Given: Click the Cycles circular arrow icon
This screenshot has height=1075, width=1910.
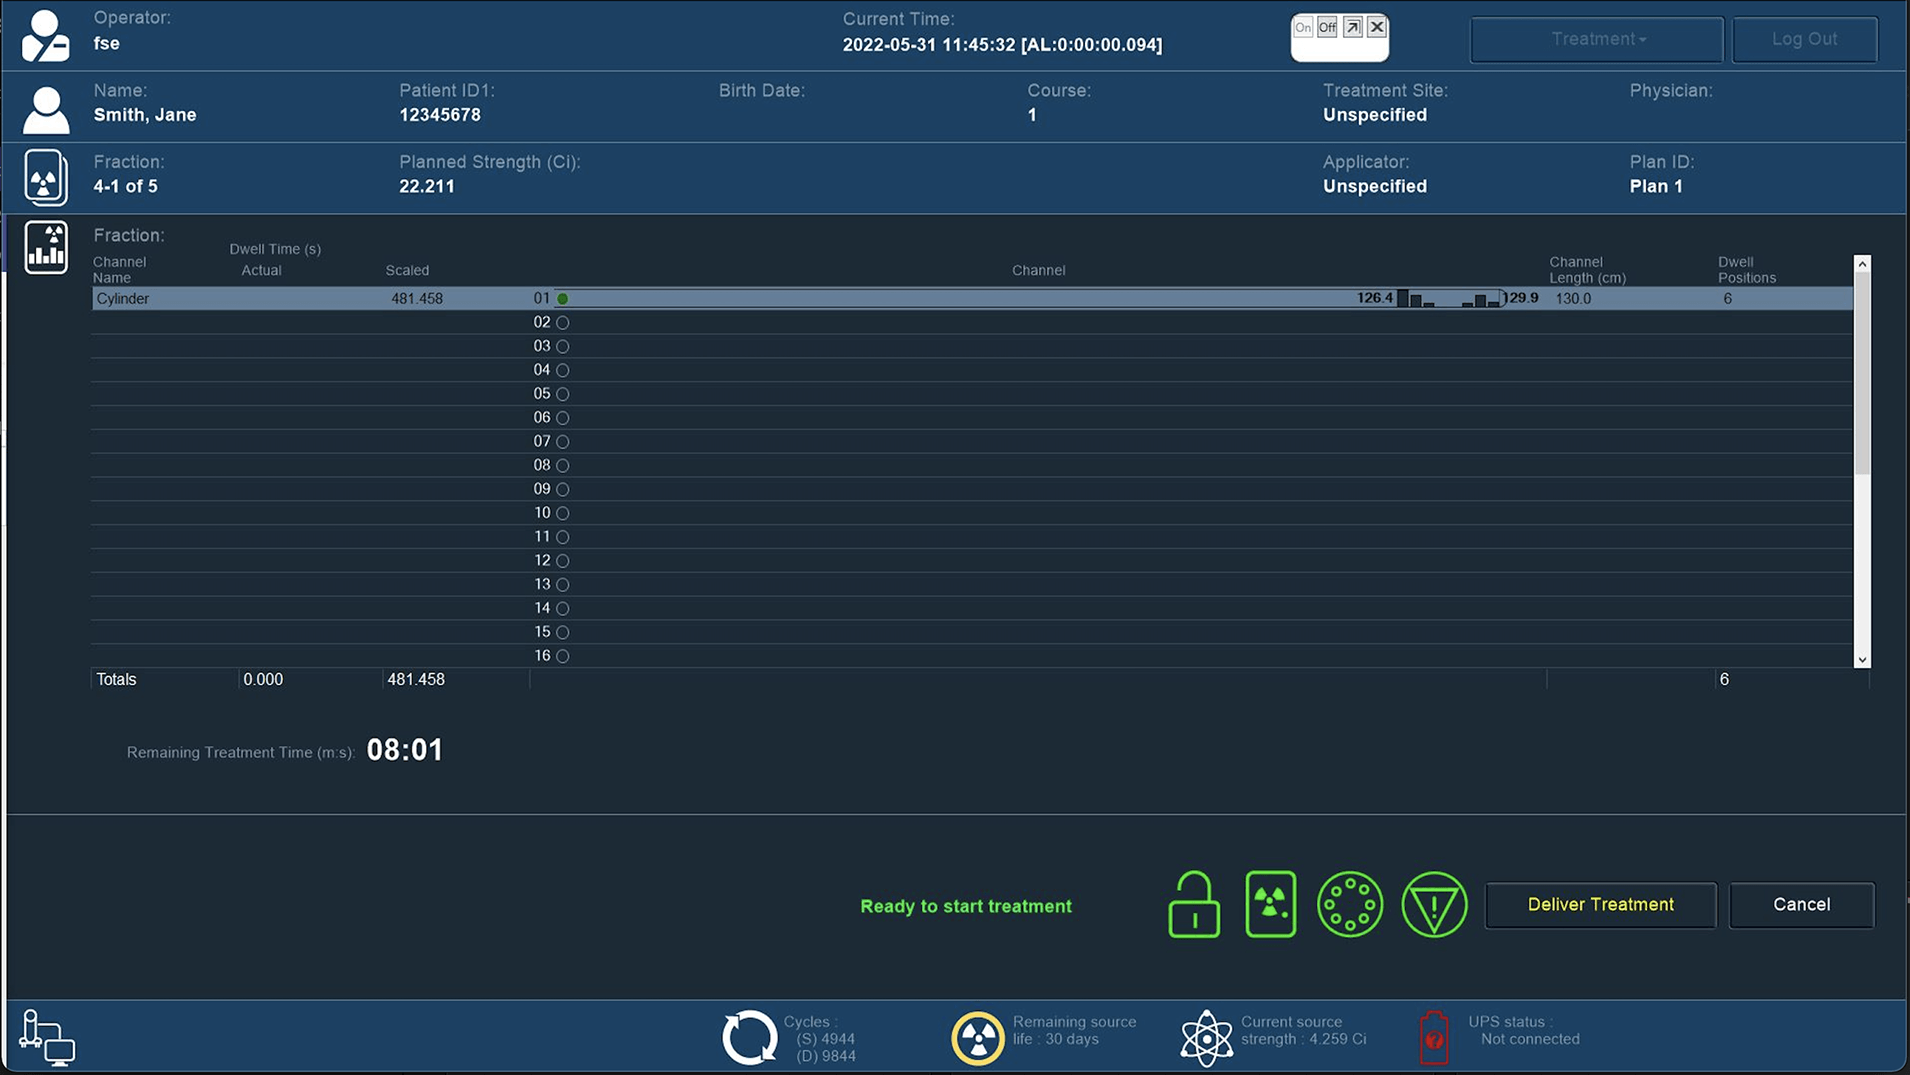Looking at the screenshot, I should (x=749, y=1037).
